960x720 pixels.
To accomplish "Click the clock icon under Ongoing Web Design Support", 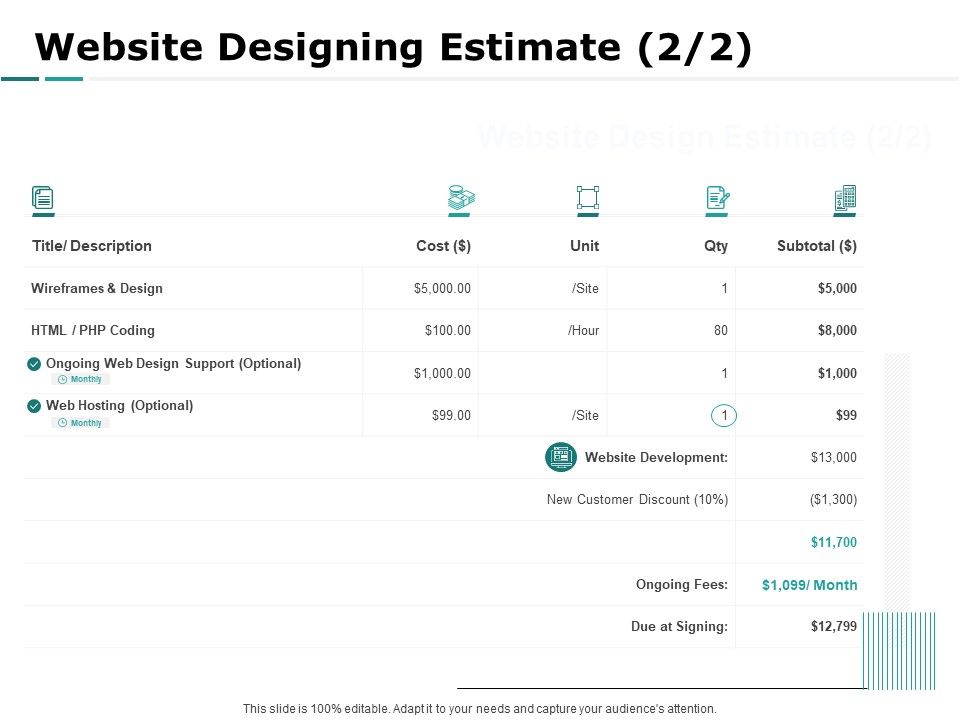I will (63, 379).
